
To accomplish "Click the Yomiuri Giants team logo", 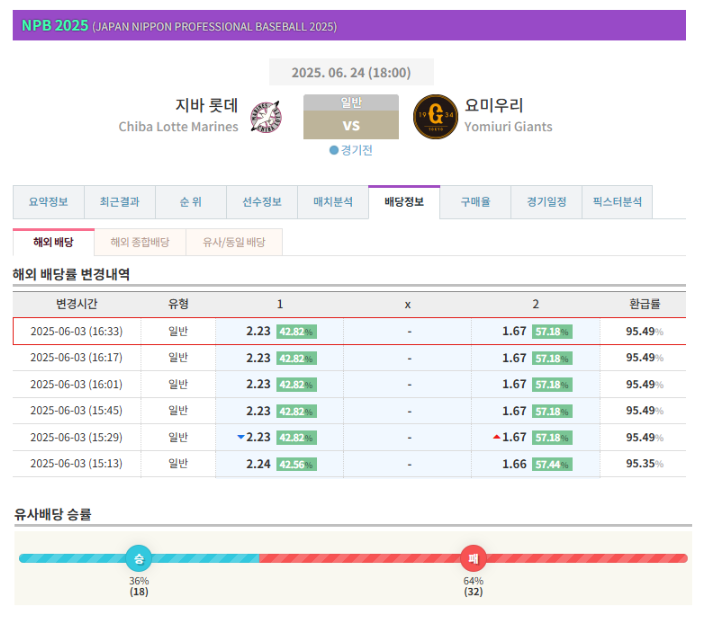I will pyautogui.click(x=435, y=116).
